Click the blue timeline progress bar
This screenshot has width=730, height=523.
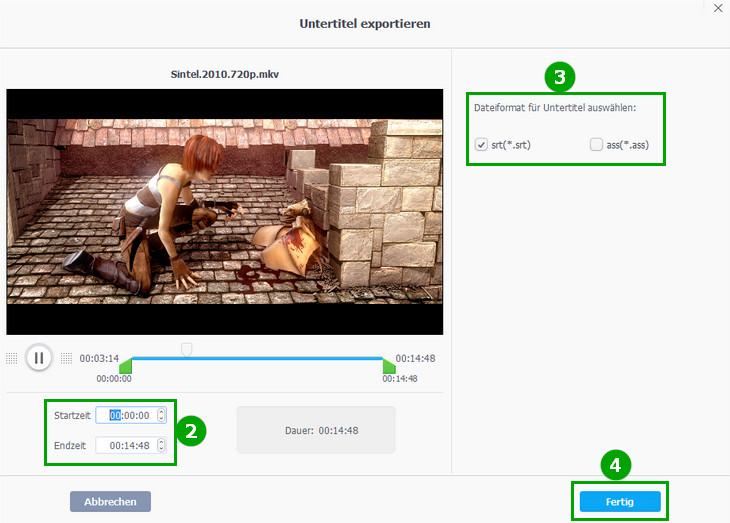click(x=257, y=359)
